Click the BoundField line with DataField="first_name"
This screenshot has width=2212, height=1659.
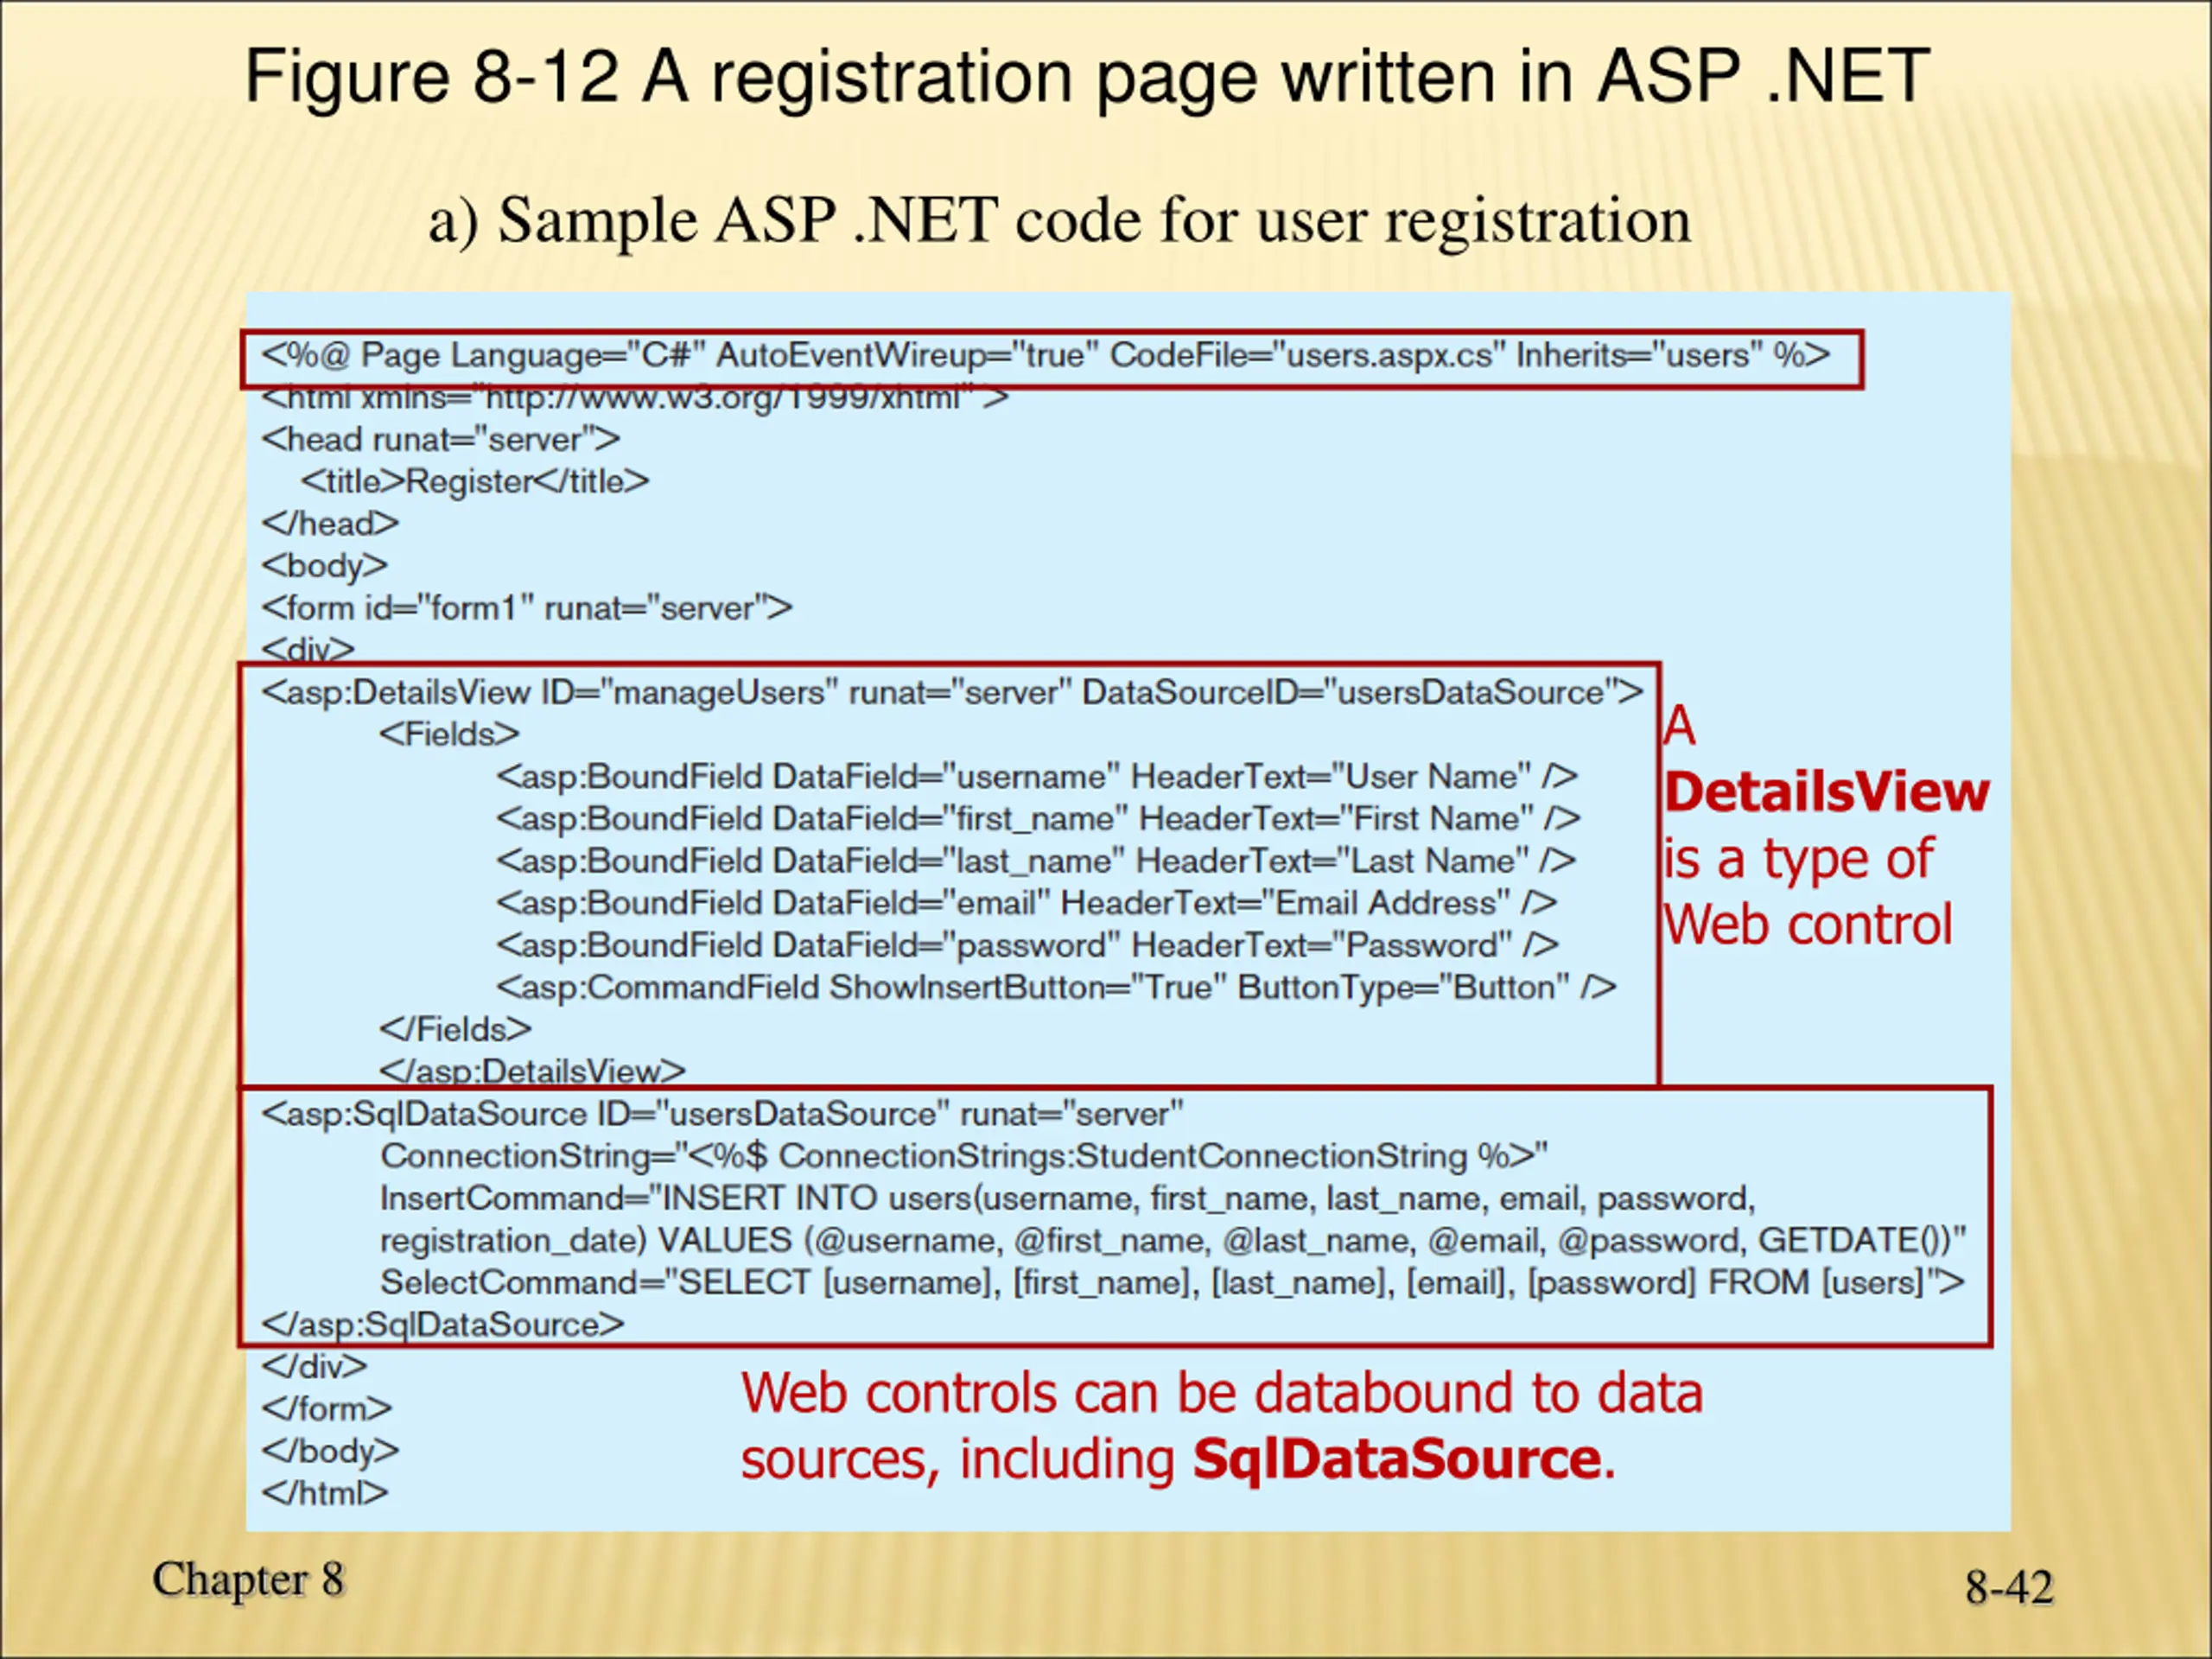tap(1038, 818)
